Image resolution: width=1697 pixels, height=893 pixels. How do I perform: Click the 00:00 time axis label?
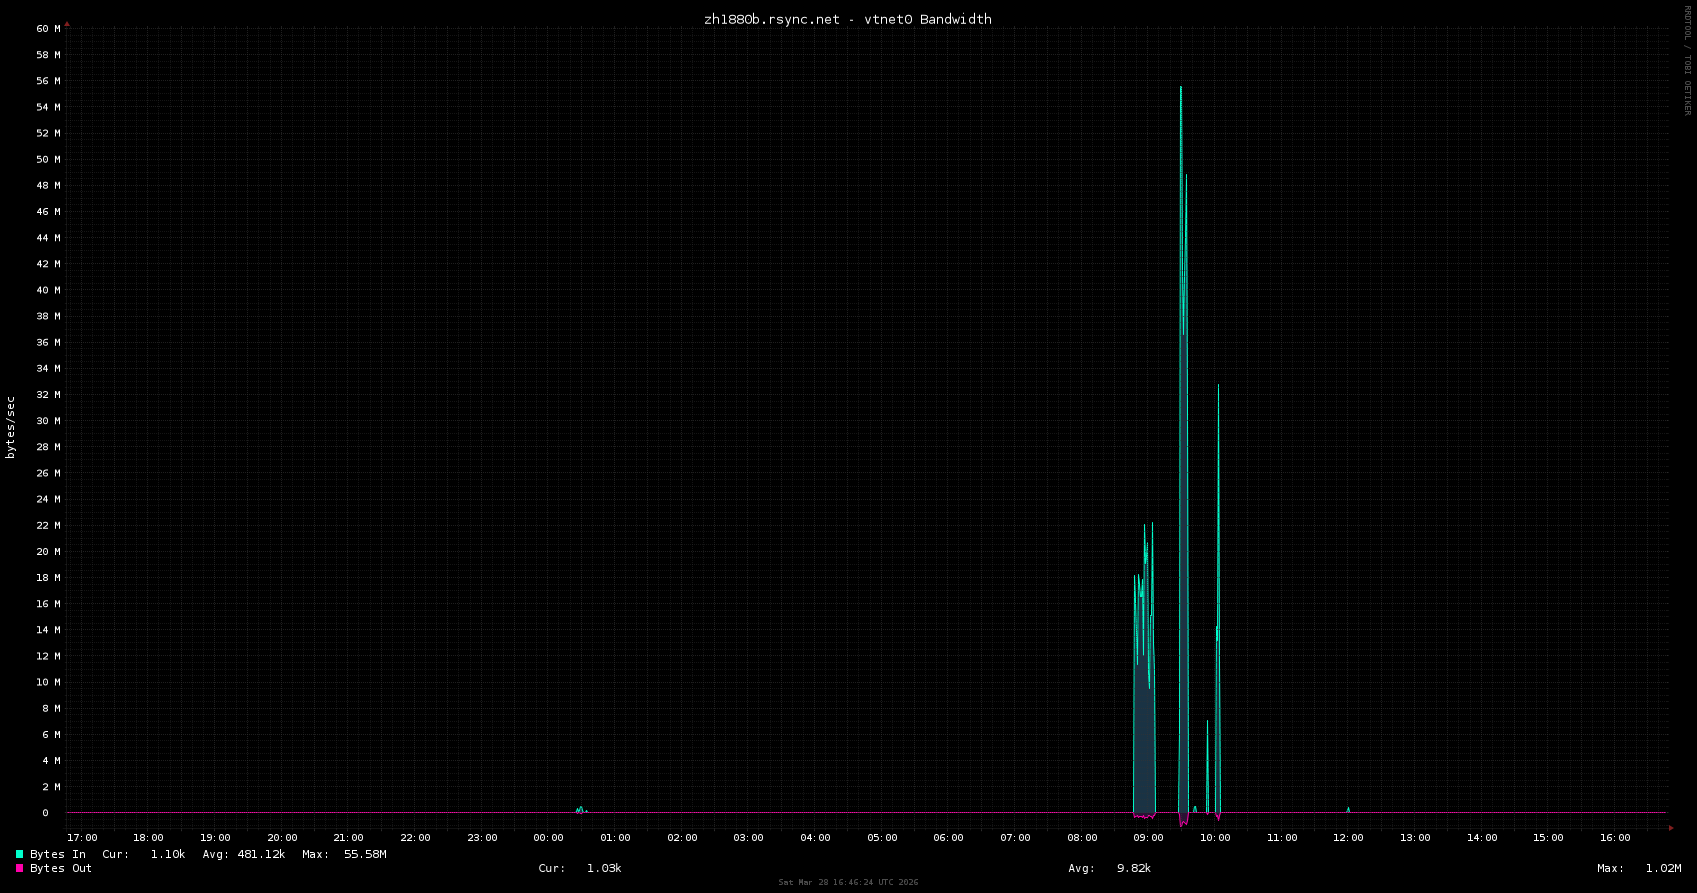click(x=548, y=838)
